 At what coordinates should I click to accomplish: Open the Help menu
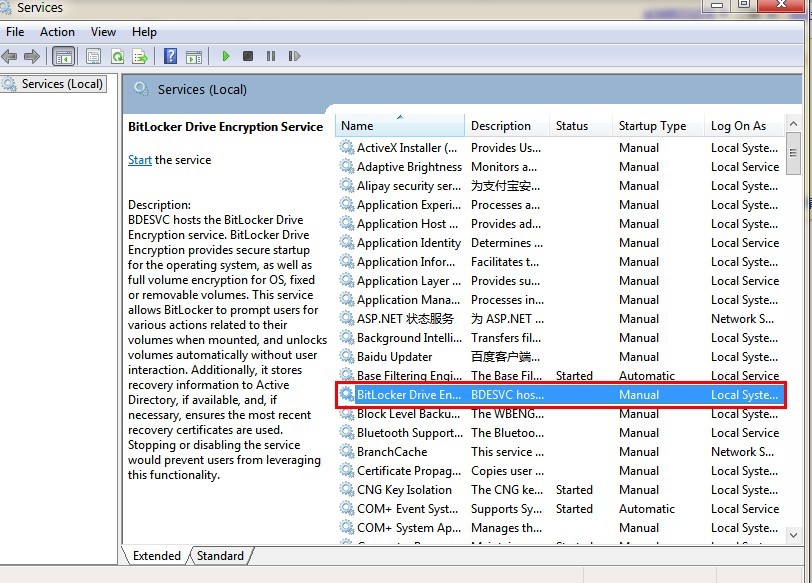pyautogui.click(x=144, y=32)
